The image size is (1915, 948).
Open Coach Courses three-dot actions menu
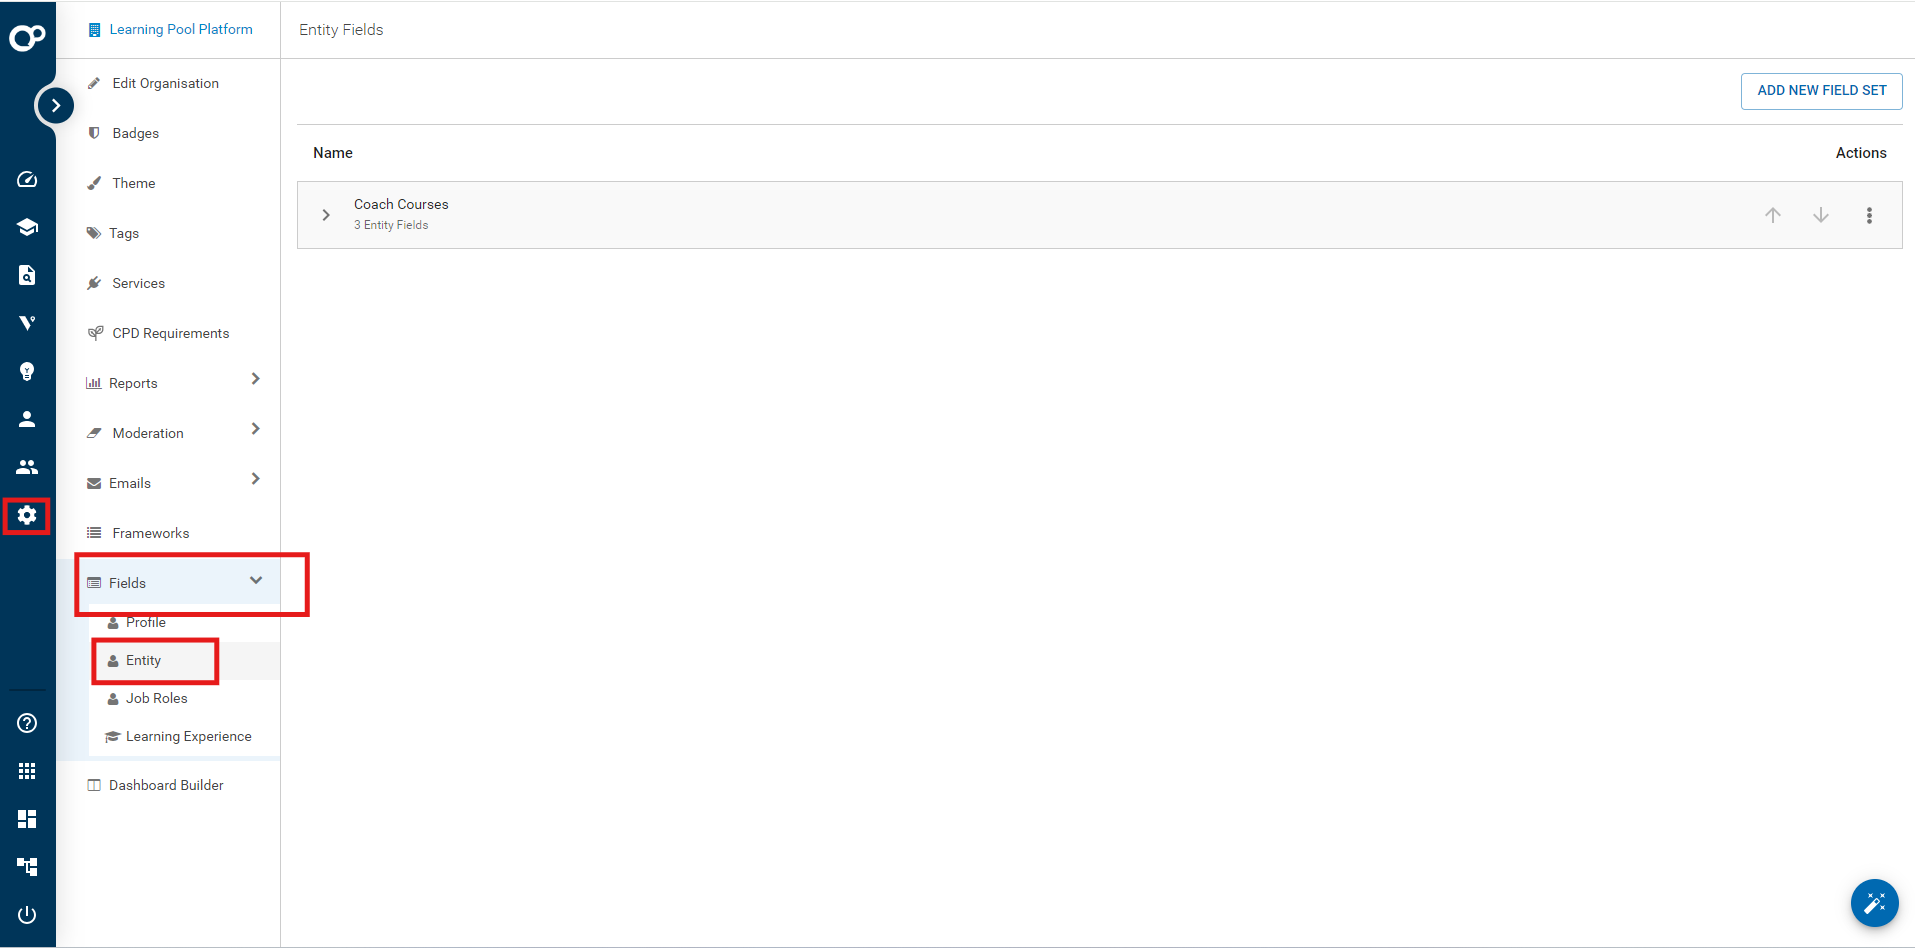(x=1869, y=215)
